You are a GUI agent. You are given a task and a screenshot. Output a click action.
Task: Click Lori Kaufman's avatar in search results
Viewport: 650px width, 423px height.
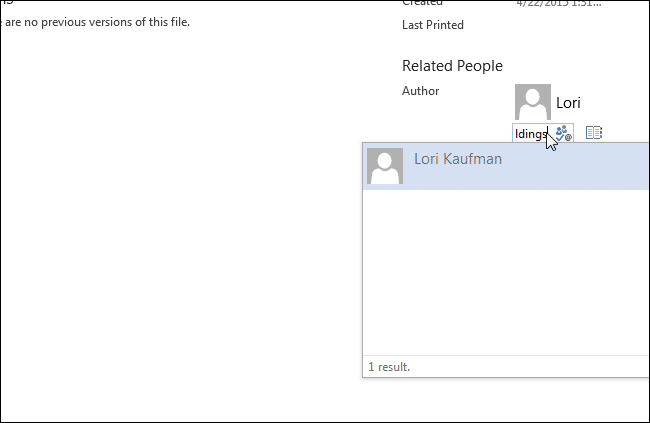click(385, 166)
